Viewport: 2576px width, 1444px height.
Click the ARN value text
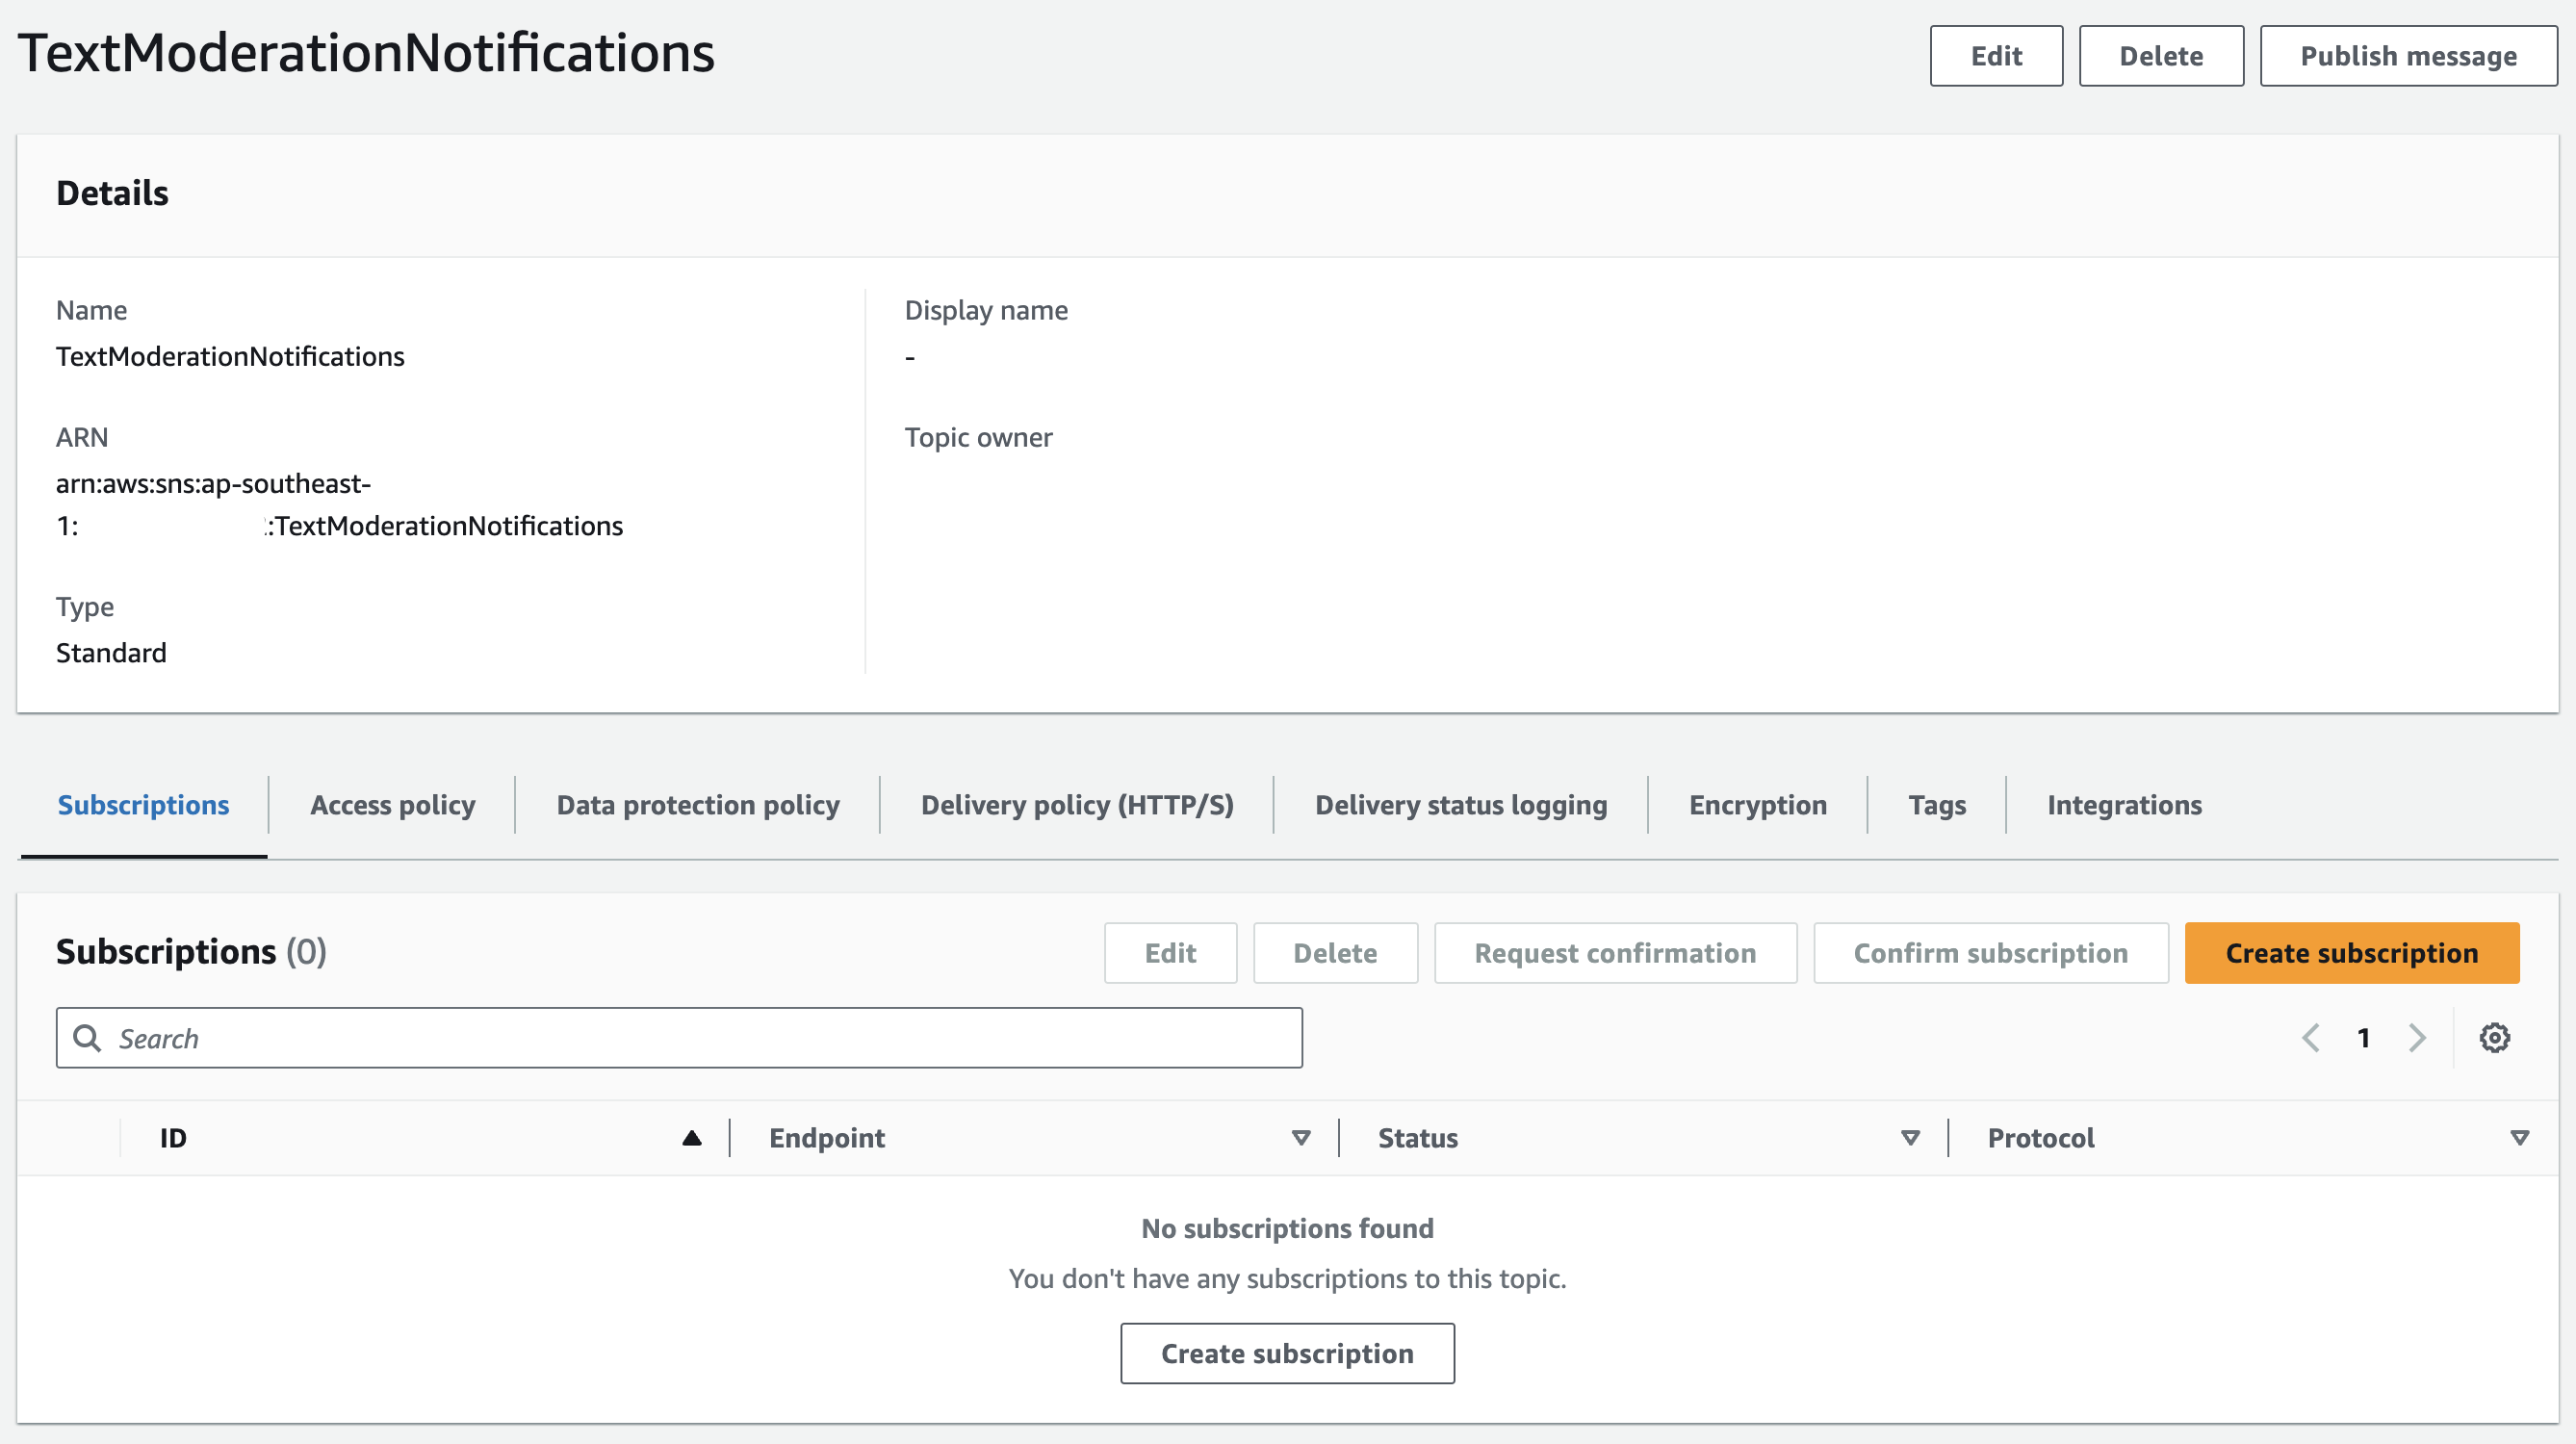point(339,505)
